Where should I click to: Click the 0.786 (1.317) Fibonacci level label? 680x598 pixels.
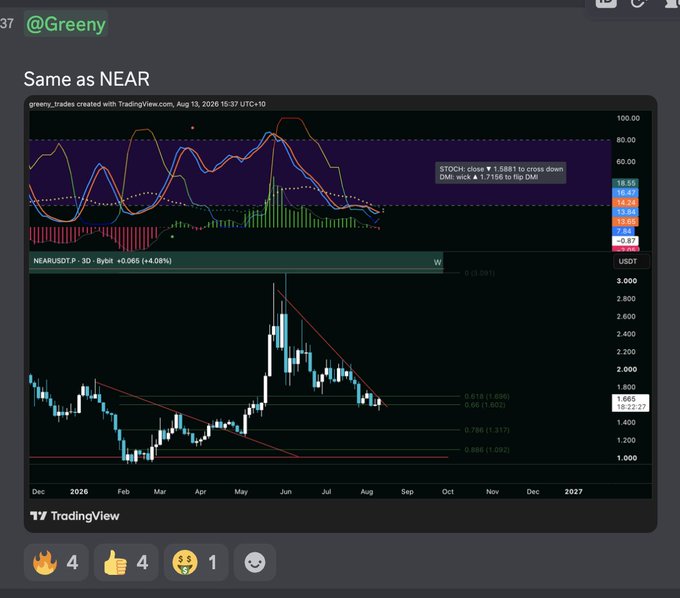(487, 430)
